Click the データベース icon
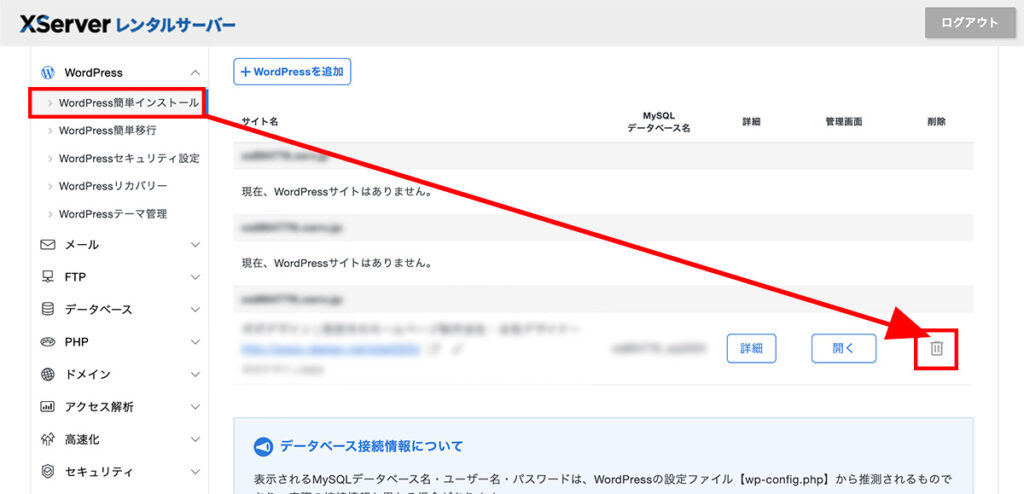This screenshot has height=494, width=1024. tap(48, 309)
